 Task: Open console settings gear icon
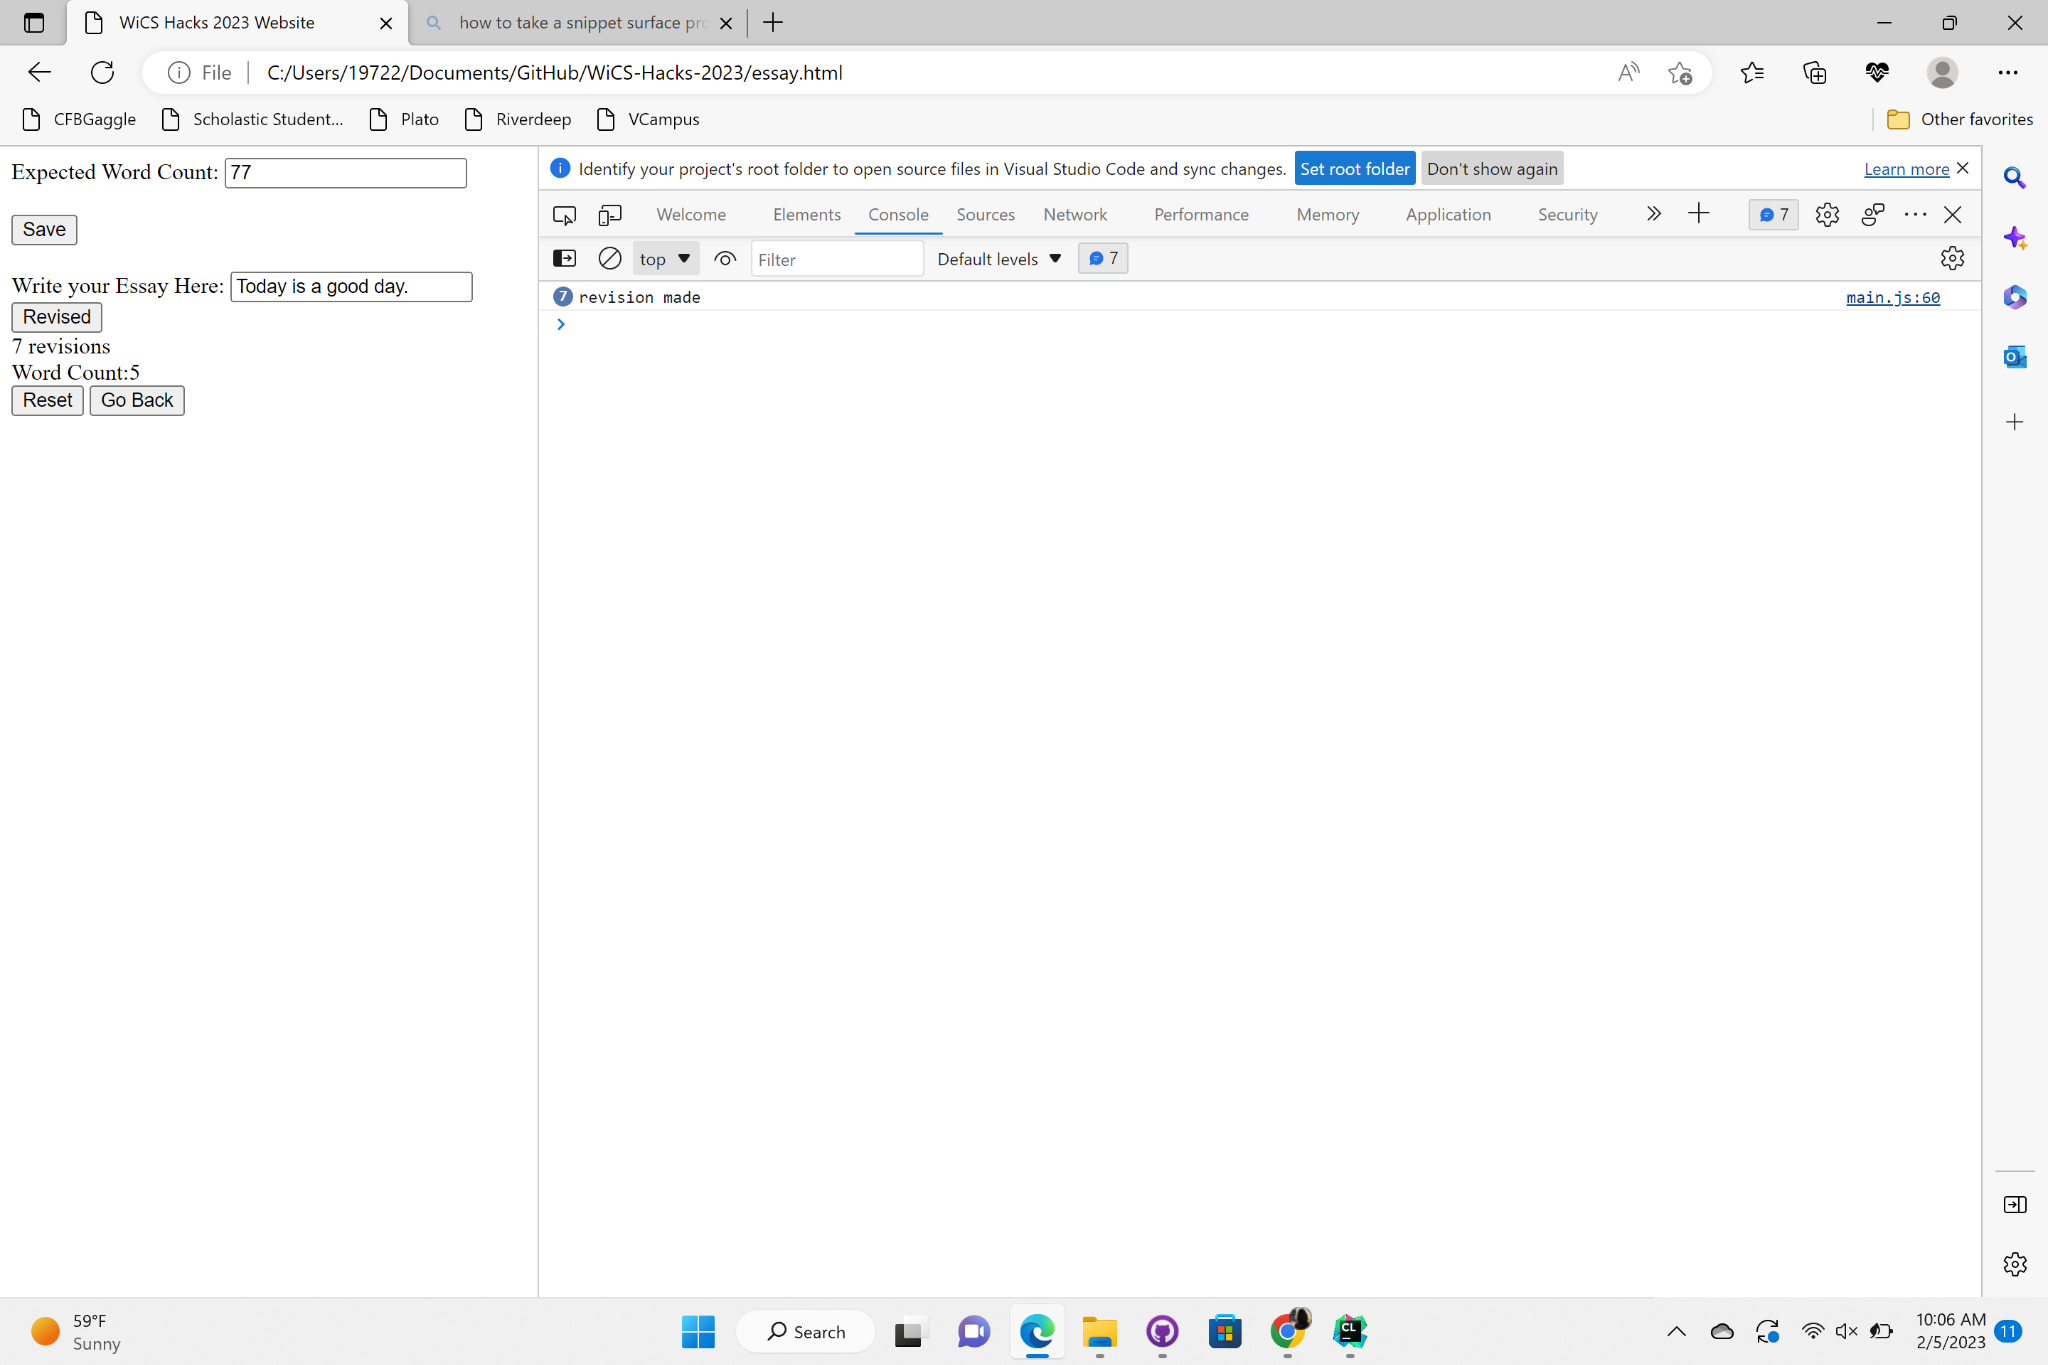click(1952, 259)
